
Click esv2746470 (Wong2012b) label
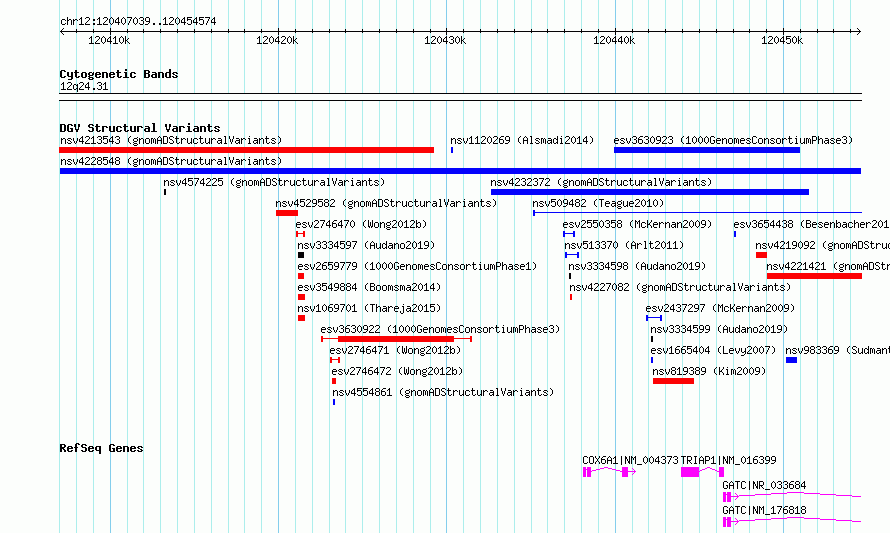pos(362,224)
